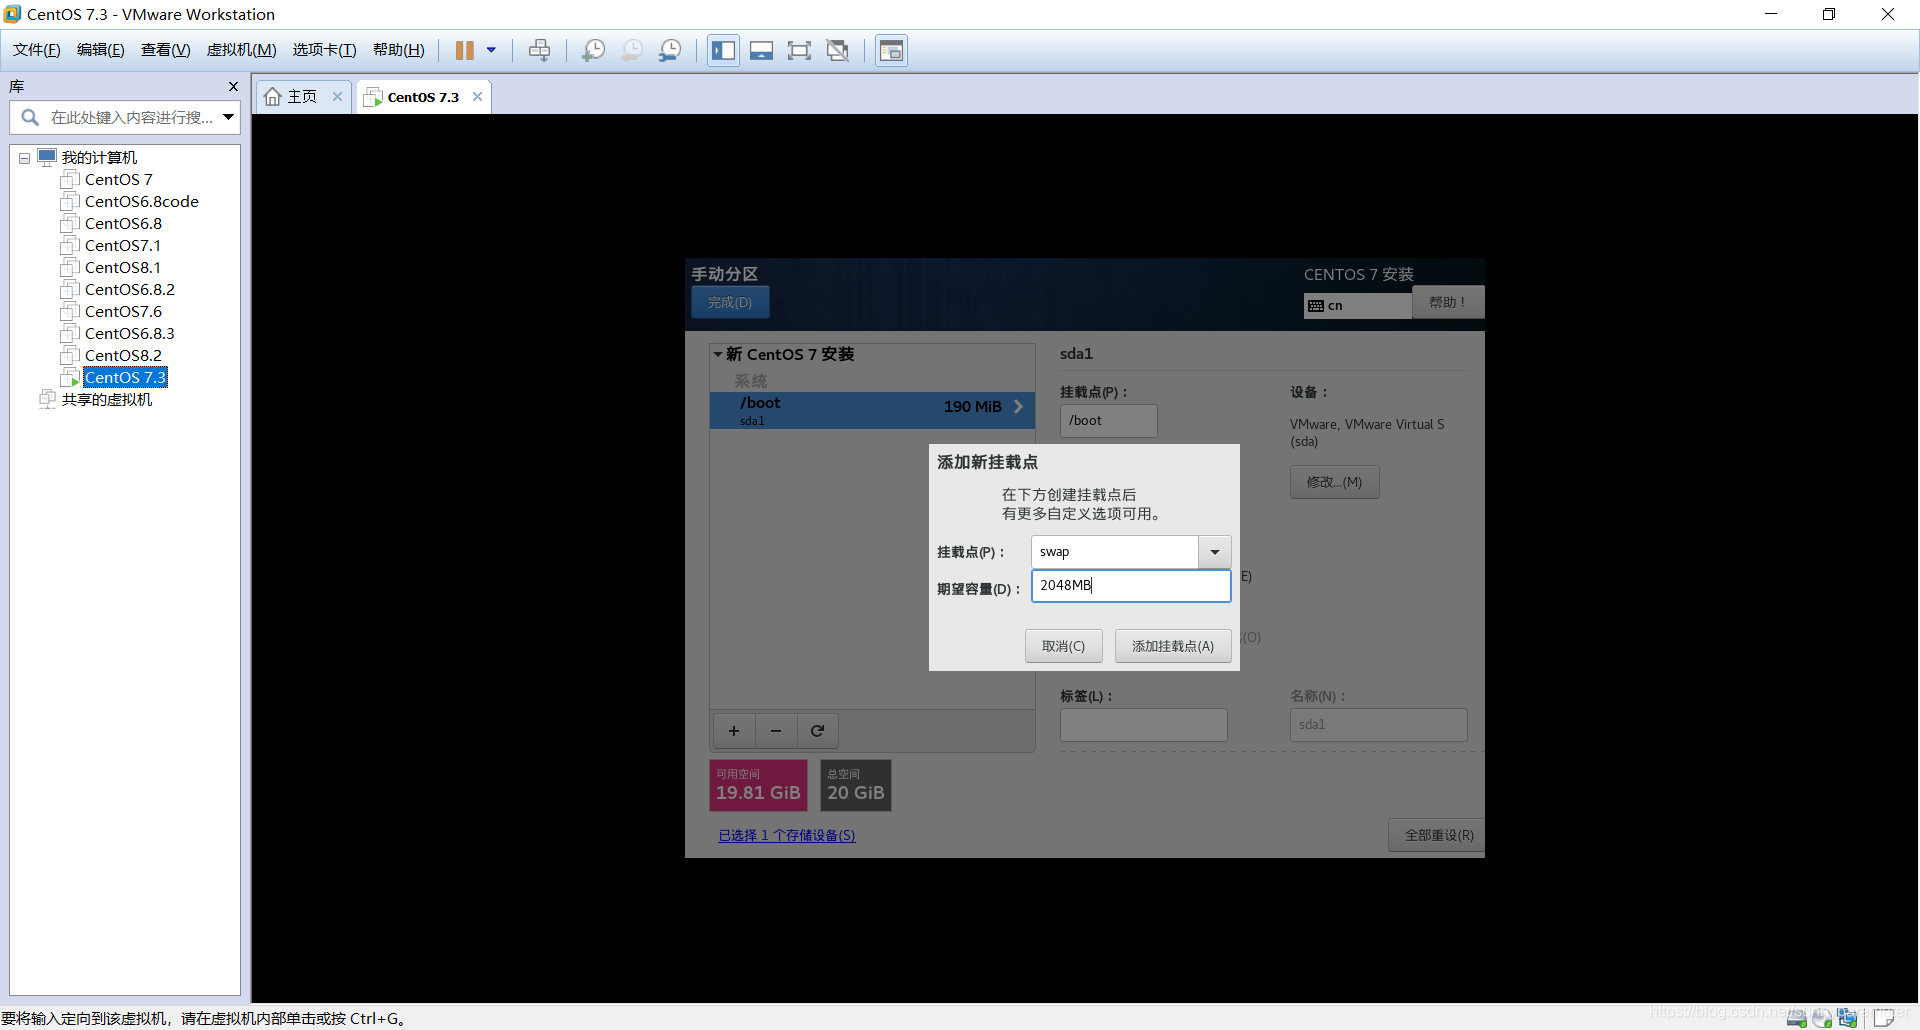Click the pause virtual machine icon

pyautogui.click(x=465, y=50)
